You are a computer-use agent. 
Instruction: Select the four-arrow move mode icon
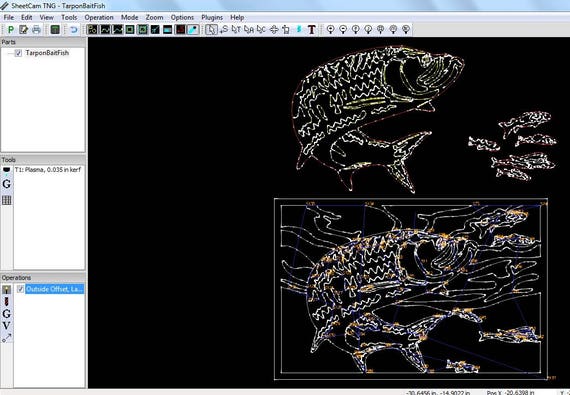[274, 29]
